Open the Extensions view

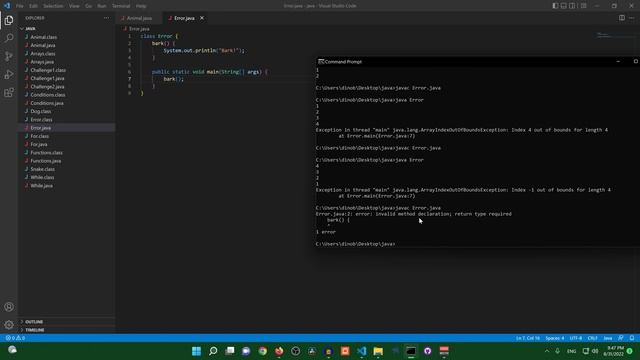[9, 93]
